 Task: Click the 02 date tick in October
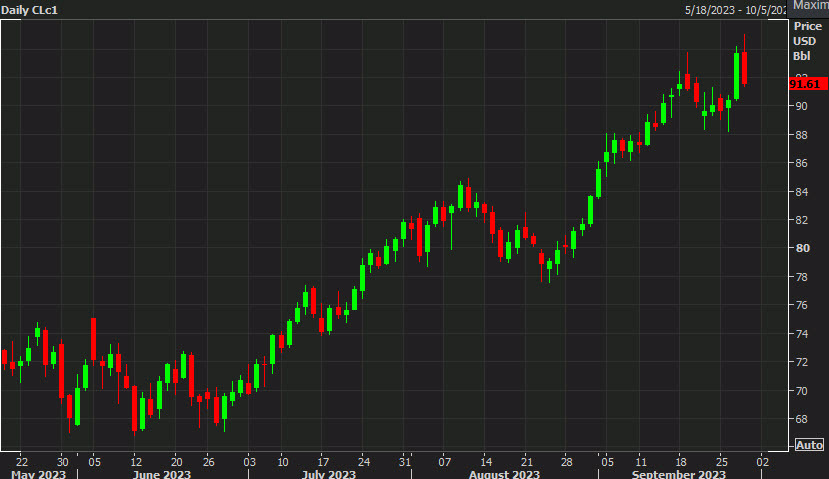[762, 462]
